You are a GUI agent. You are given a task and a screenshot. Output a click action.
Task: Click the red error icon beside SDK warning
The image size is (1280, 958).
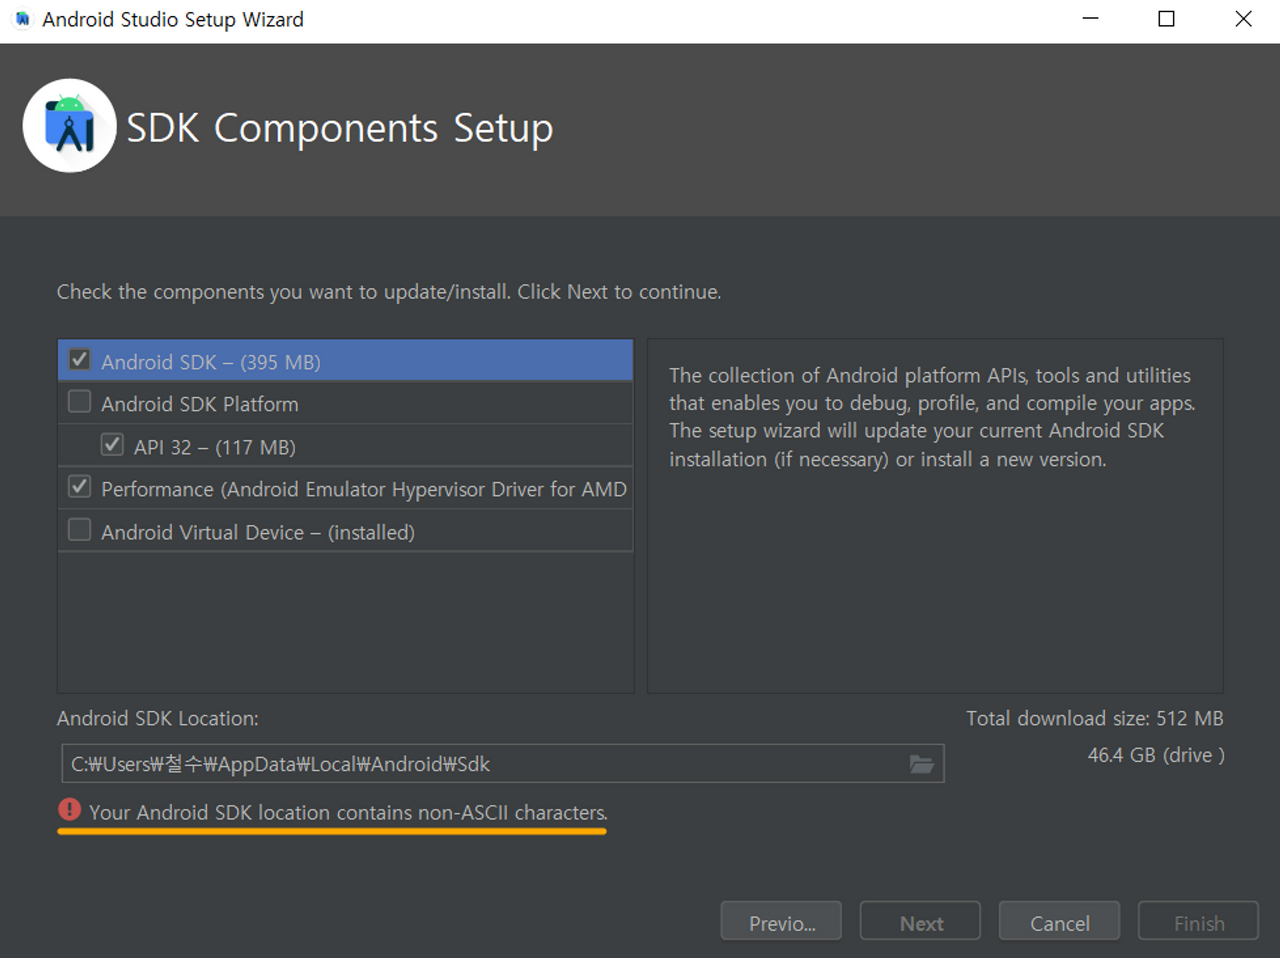[69, 810]
